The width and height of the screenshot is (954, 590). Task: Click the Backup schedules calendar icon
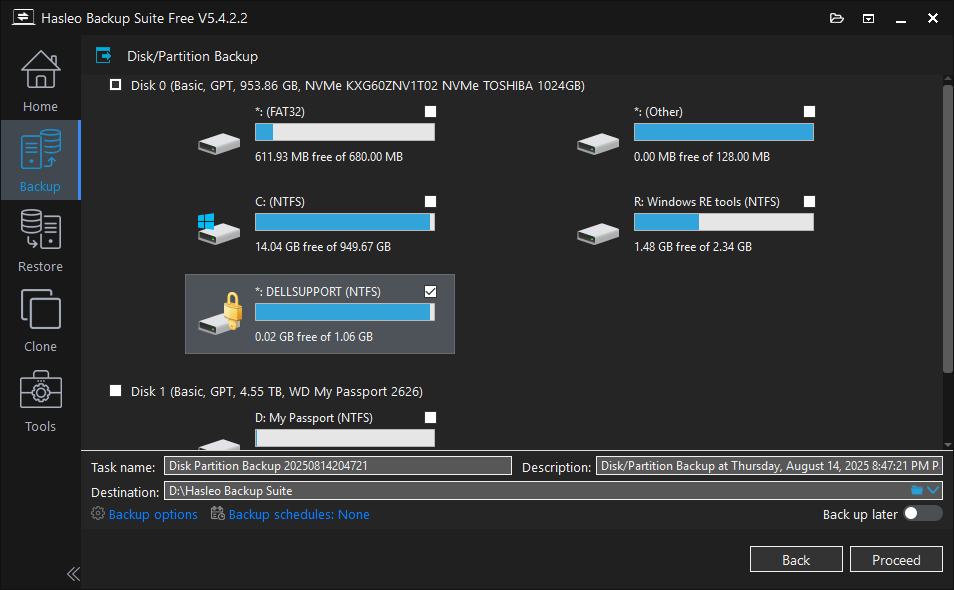click(x=217, y=513)
